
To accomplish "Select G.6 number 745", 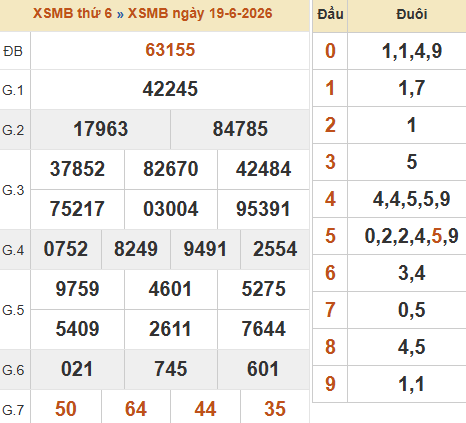I will (171, 369).
